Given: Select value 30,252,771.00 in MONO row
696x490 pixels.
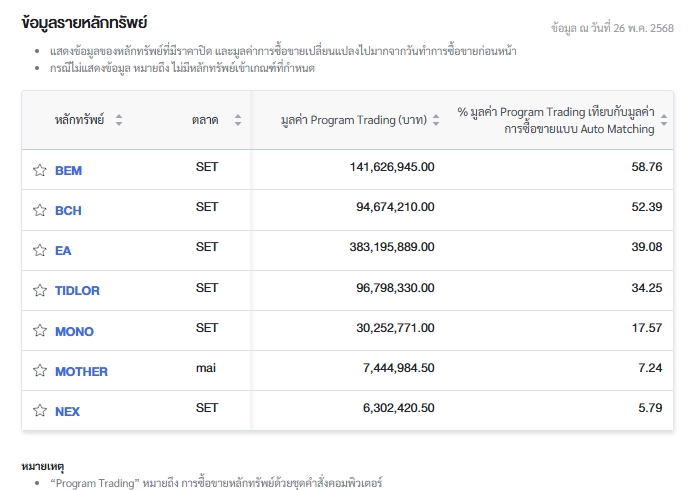Looking at the screenshot, I should coord(395,328).
